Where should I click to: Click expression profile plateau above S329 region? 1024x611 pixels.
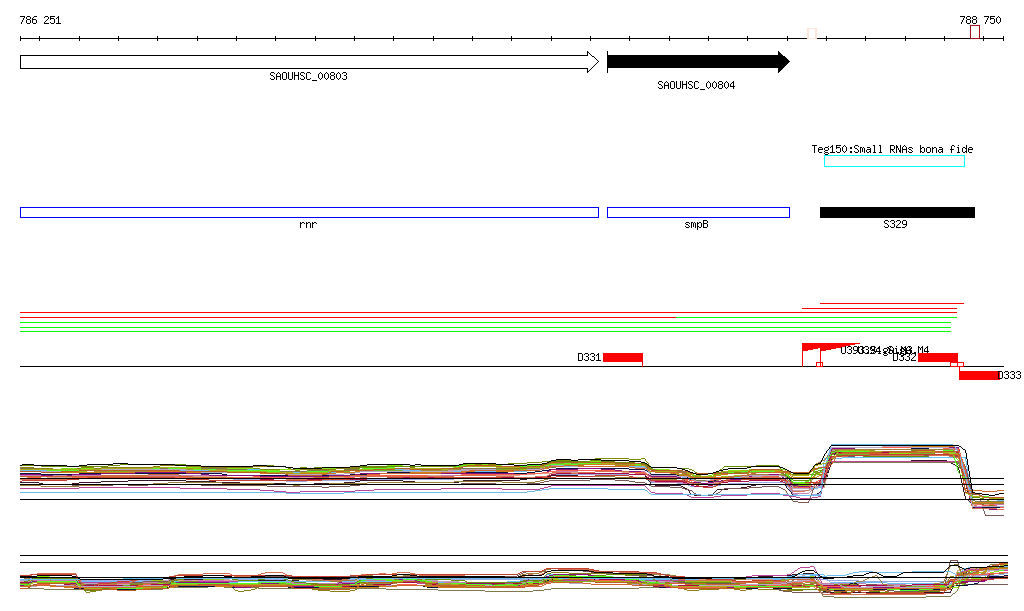[x=890, y=450]
